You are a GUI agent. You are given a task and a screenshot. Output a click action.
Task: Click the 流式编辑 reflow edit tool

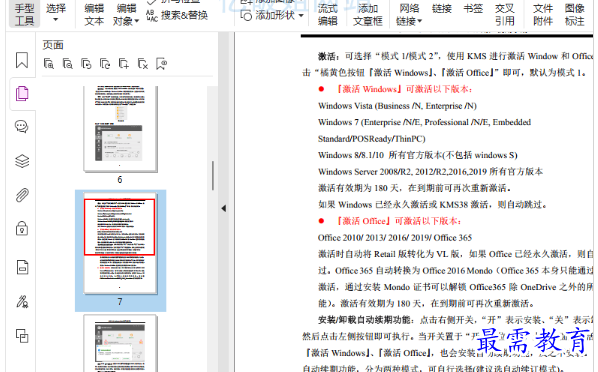click(328, 14)
